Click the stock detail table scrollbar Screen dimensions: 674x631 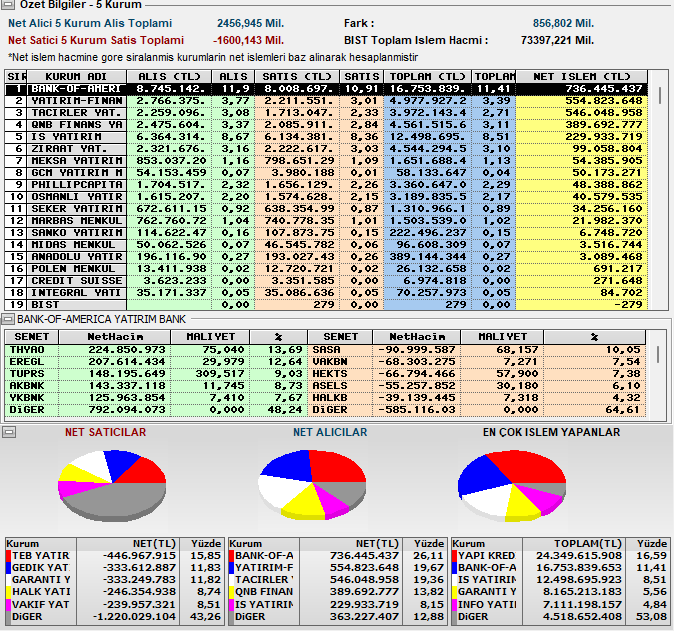point(658,355)
